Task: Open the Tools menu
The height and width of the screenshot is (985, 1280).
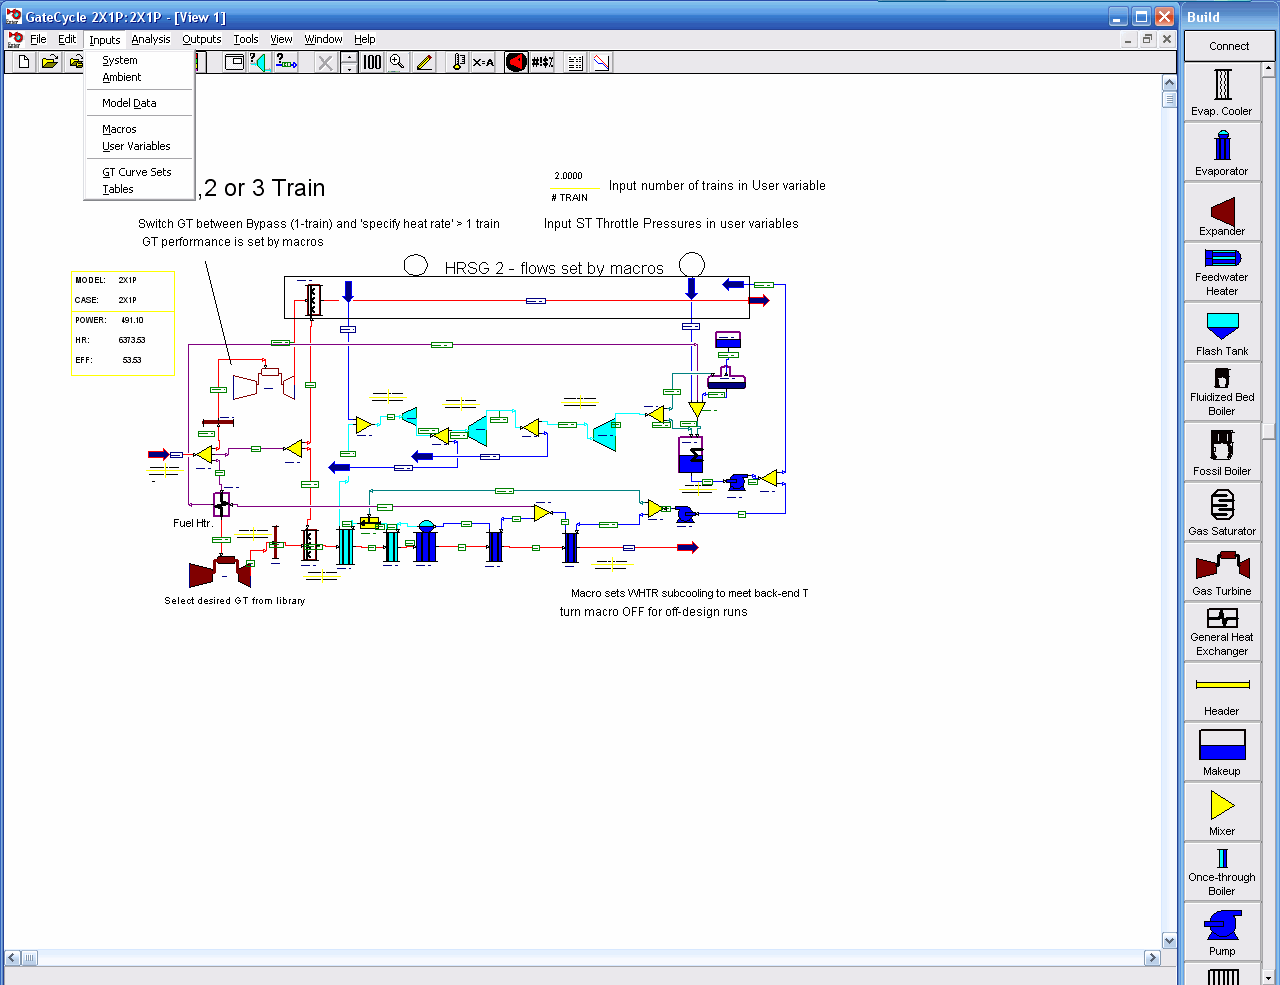Action: pos(246,40)
